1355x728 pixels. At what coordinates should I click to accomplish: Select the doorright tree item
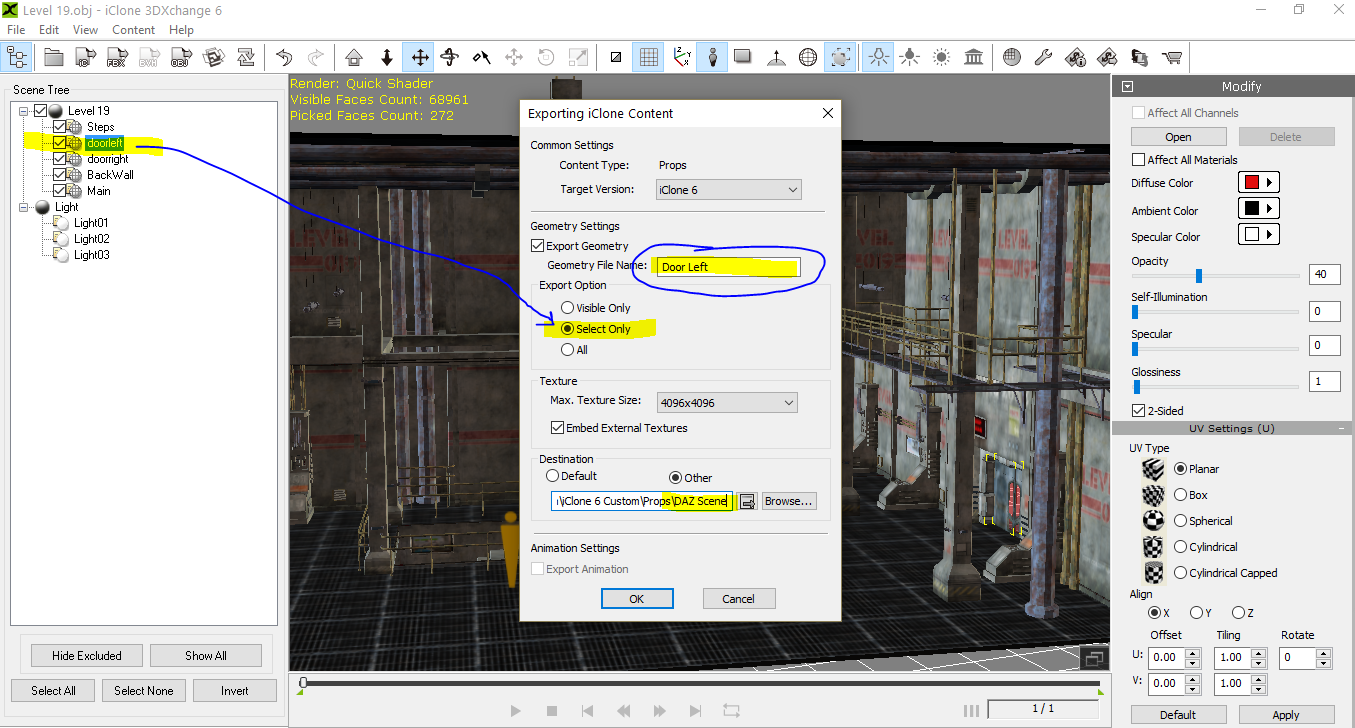[x=107, y=159]
